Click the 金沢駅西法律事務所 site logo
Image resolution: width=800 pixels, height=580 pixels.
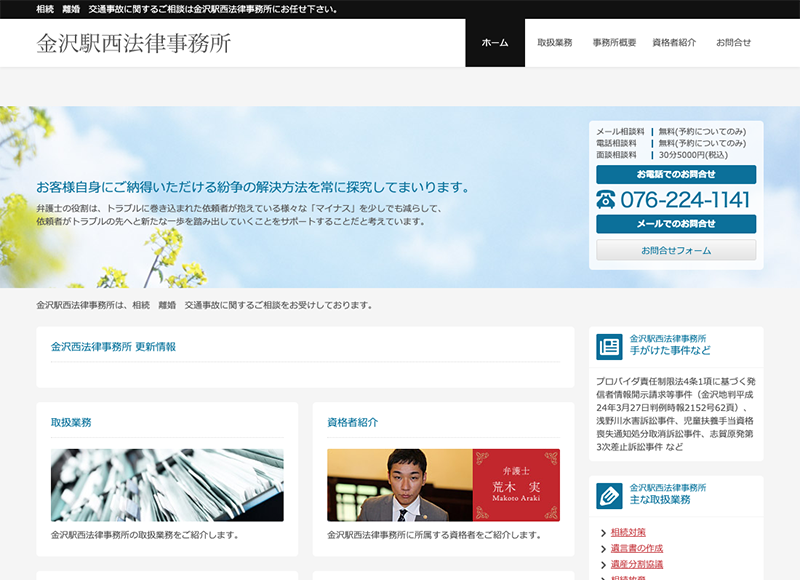tap(134, 43)
